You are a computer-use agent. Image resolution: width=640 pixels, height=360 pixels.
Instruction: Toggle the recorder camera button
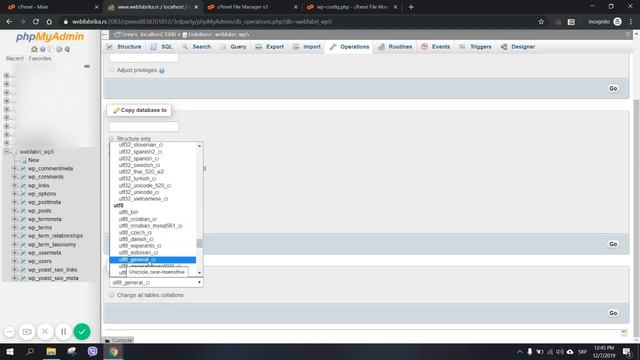27,331
